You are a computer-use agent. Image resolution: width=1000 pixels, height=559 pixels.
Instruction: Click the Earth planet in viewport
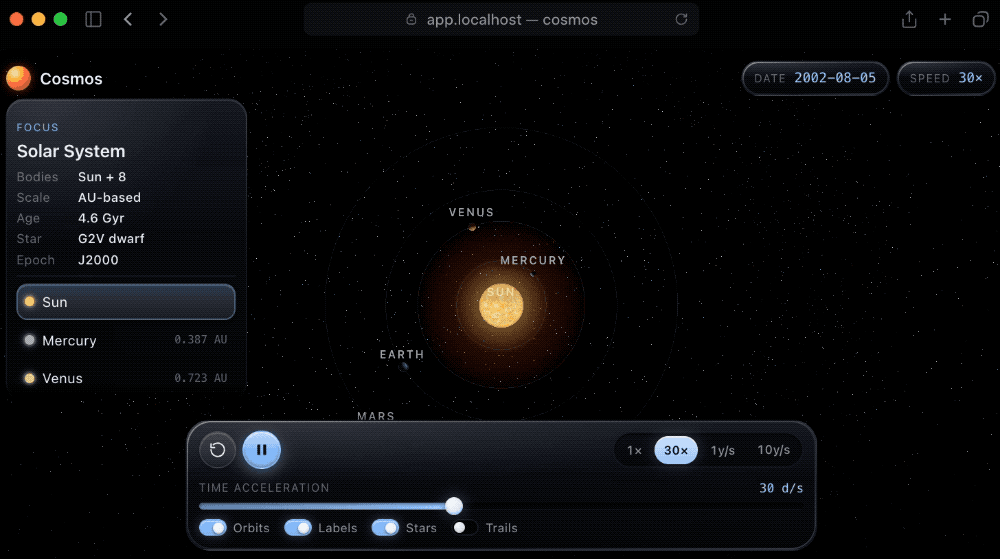tap(404, 367)
